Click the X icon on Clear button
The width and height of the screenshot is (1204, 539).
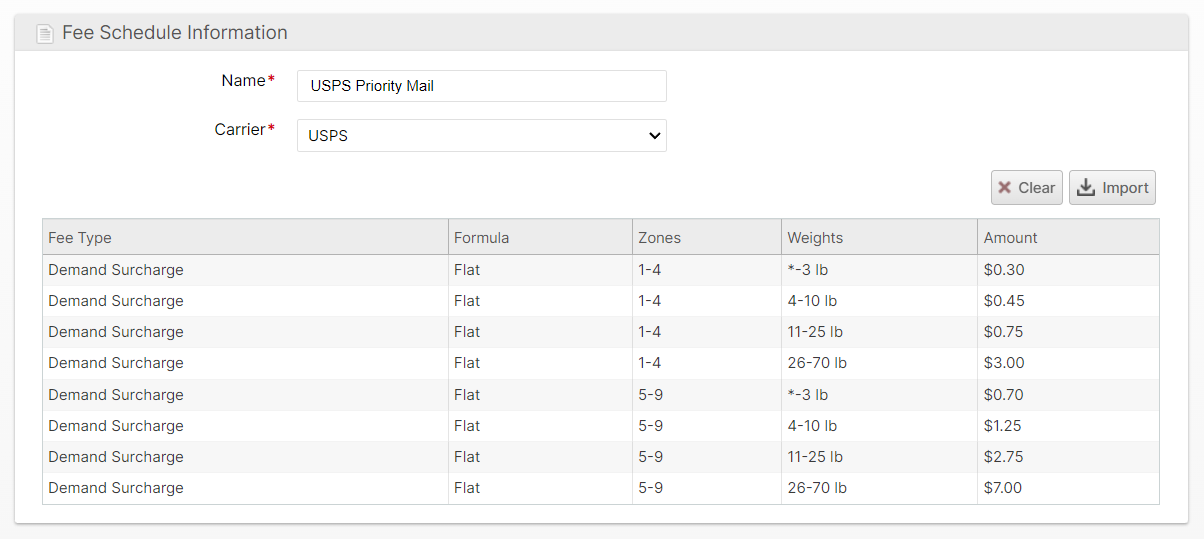click(1005, 188)
